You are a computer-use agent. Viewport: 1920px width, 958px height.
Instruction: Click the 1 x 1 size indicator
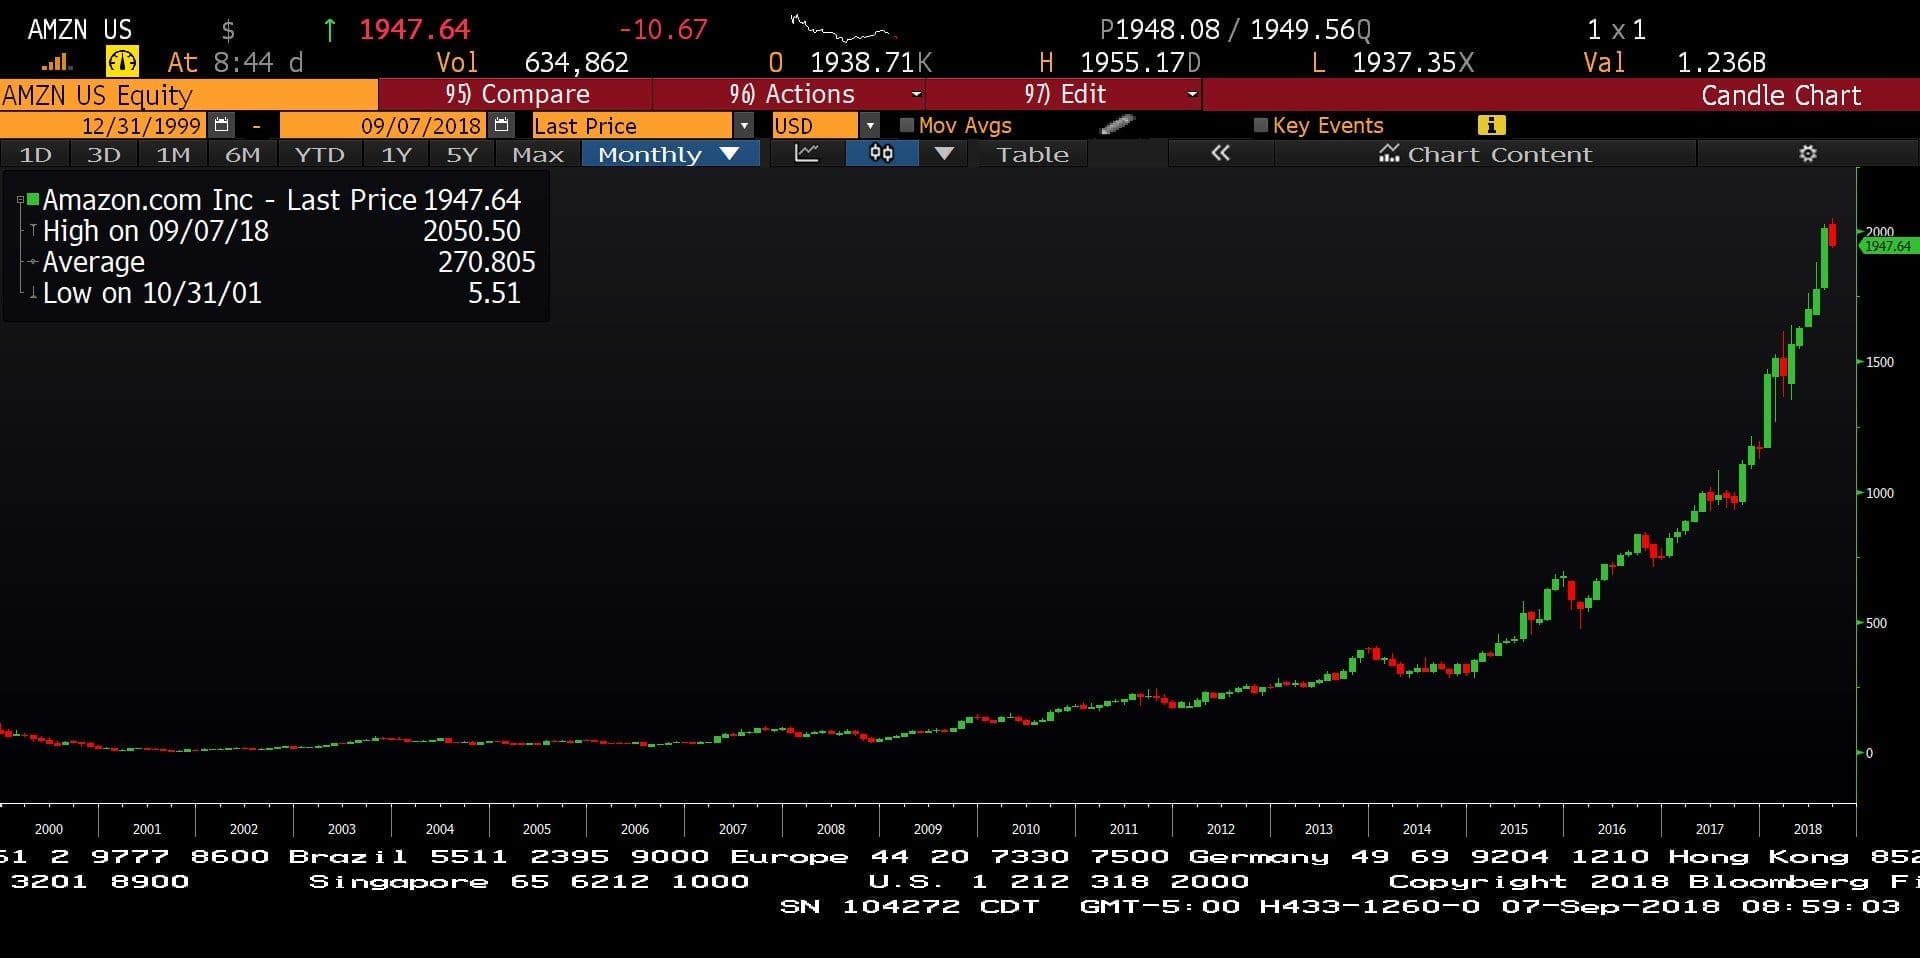click(1616, 30)
